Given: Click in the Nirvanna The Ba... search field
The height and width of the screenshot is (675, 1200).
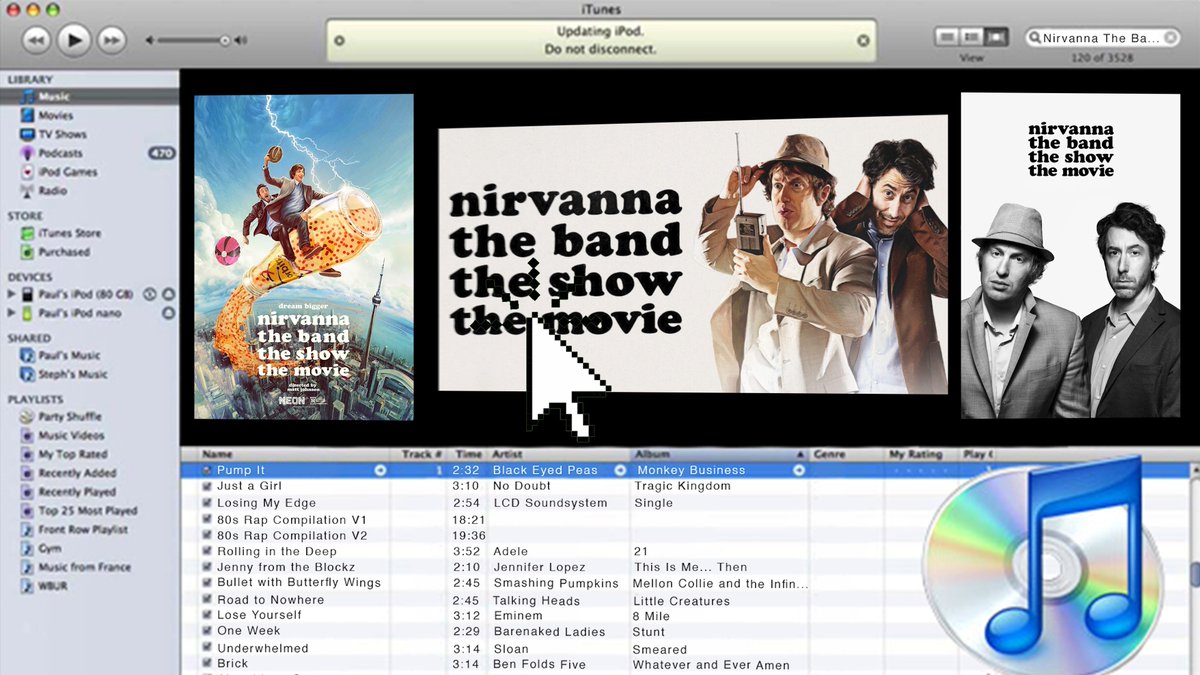Looking at the screenshot, I should pyautogui.click(x=1102, y=38).
